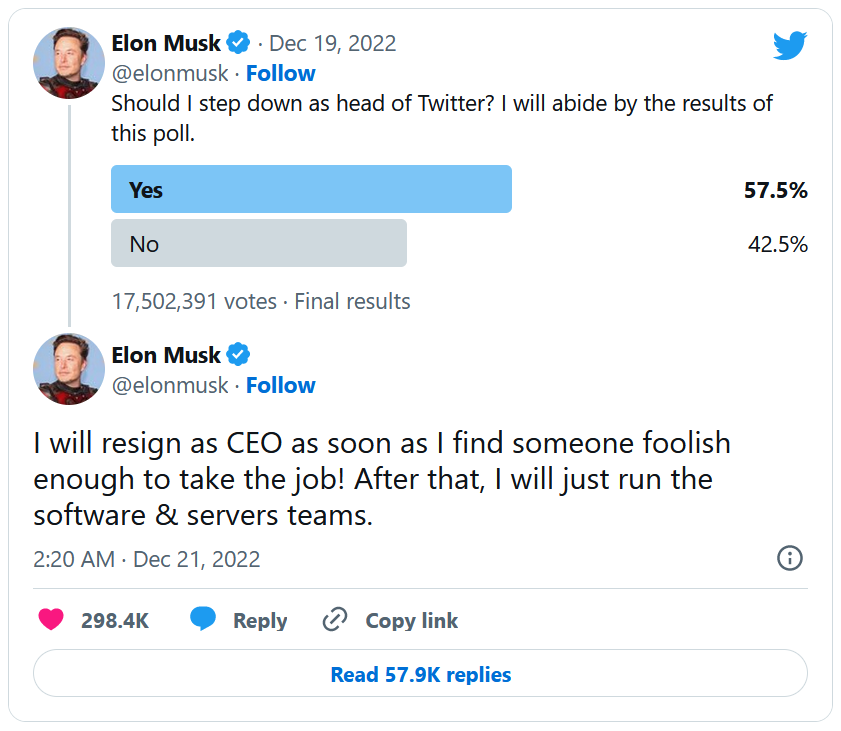Click the blue reply bubble icon

point(203,620)
